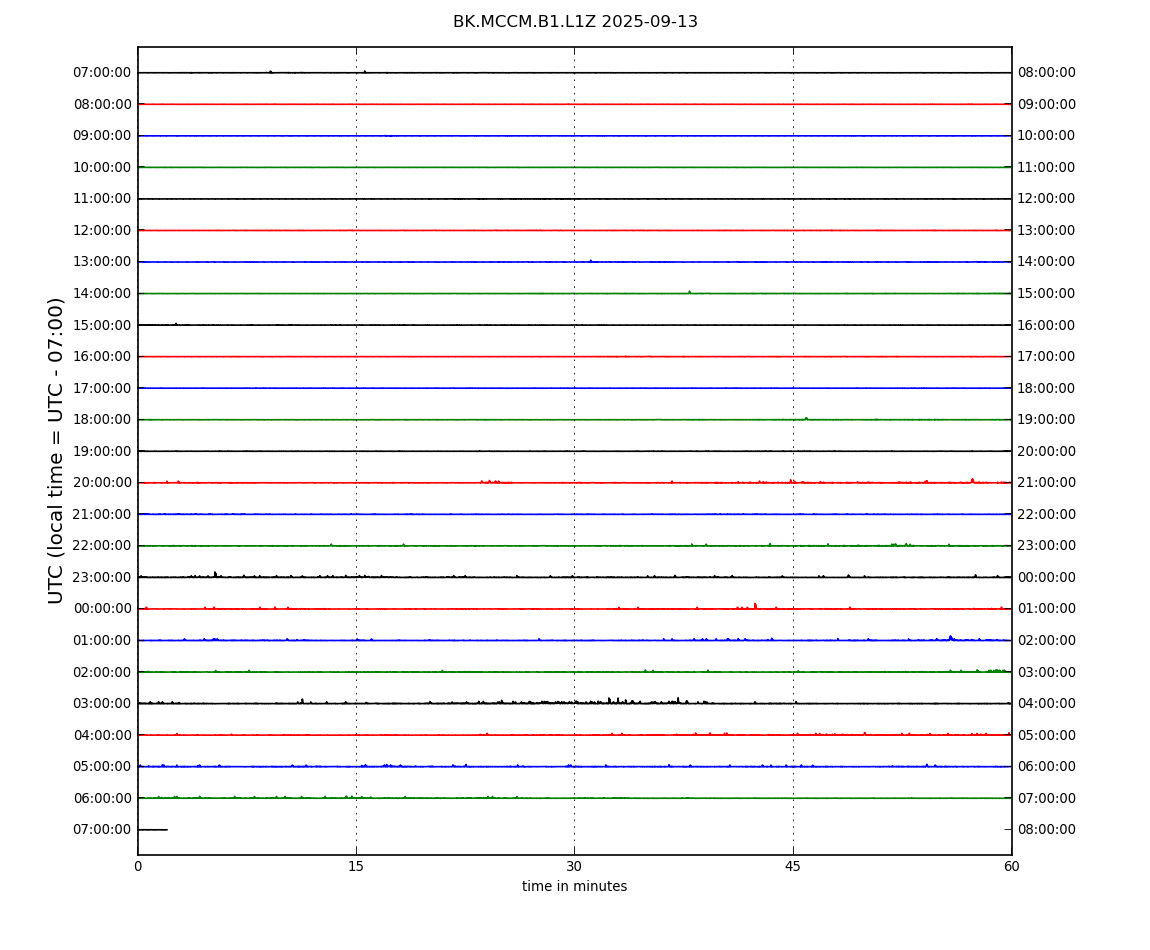The image size is (1150, 950).
Task: Select left-axis time label 18:00:00
Action: pos(103,420)
